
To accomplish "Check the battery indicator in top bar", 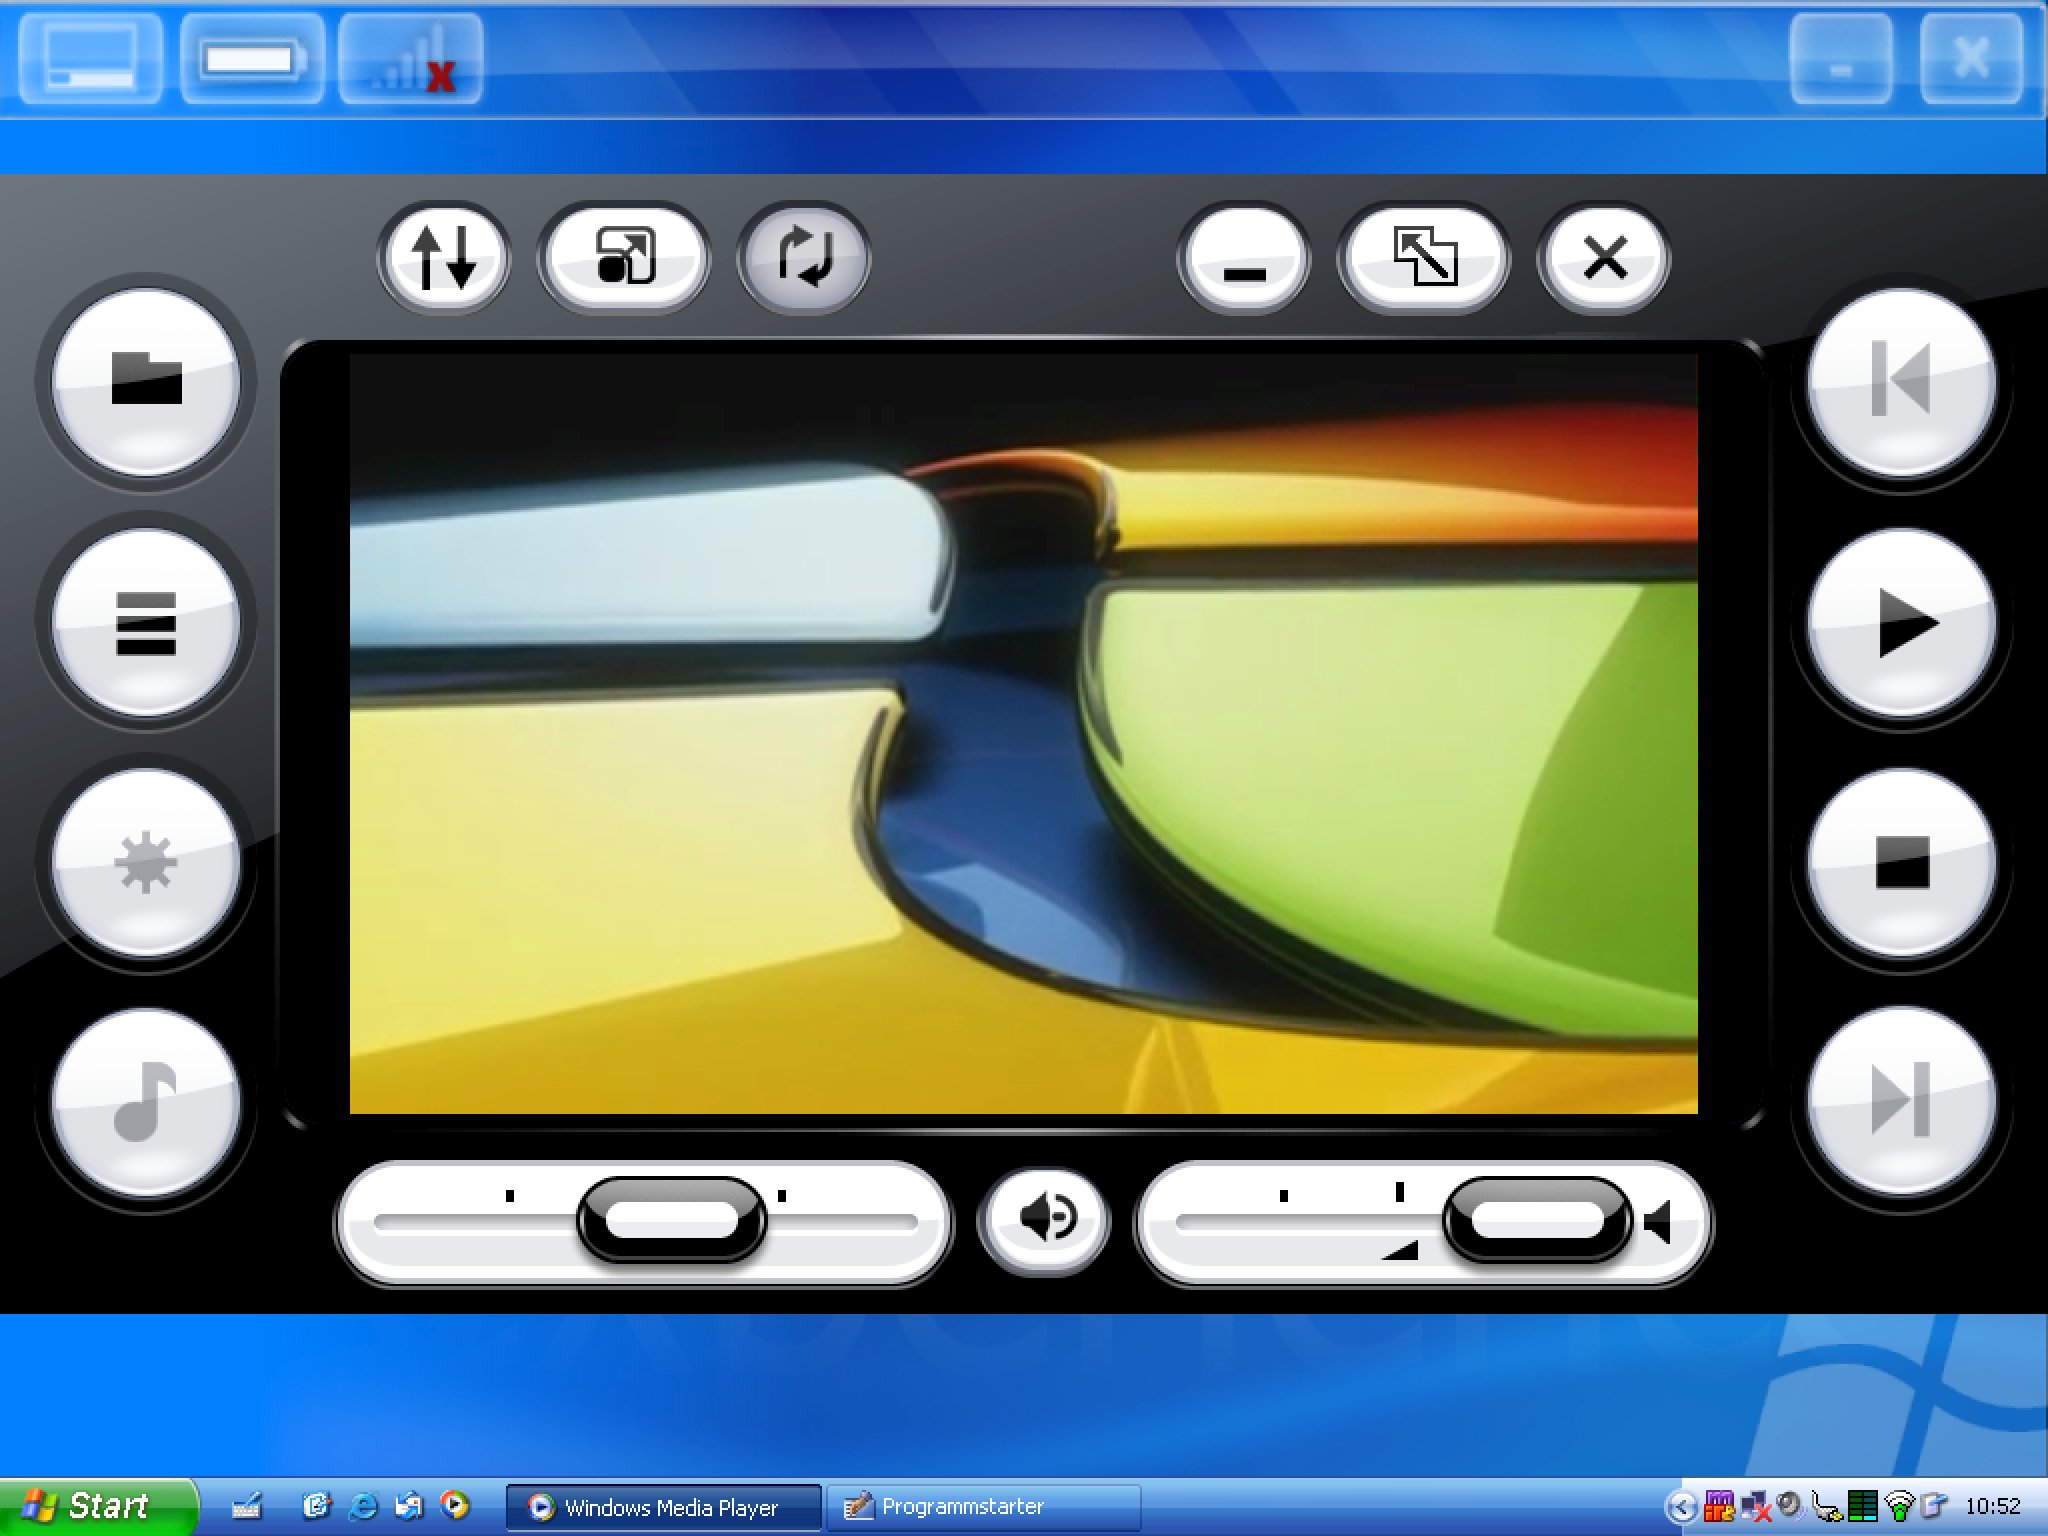I will coord(251,58).
